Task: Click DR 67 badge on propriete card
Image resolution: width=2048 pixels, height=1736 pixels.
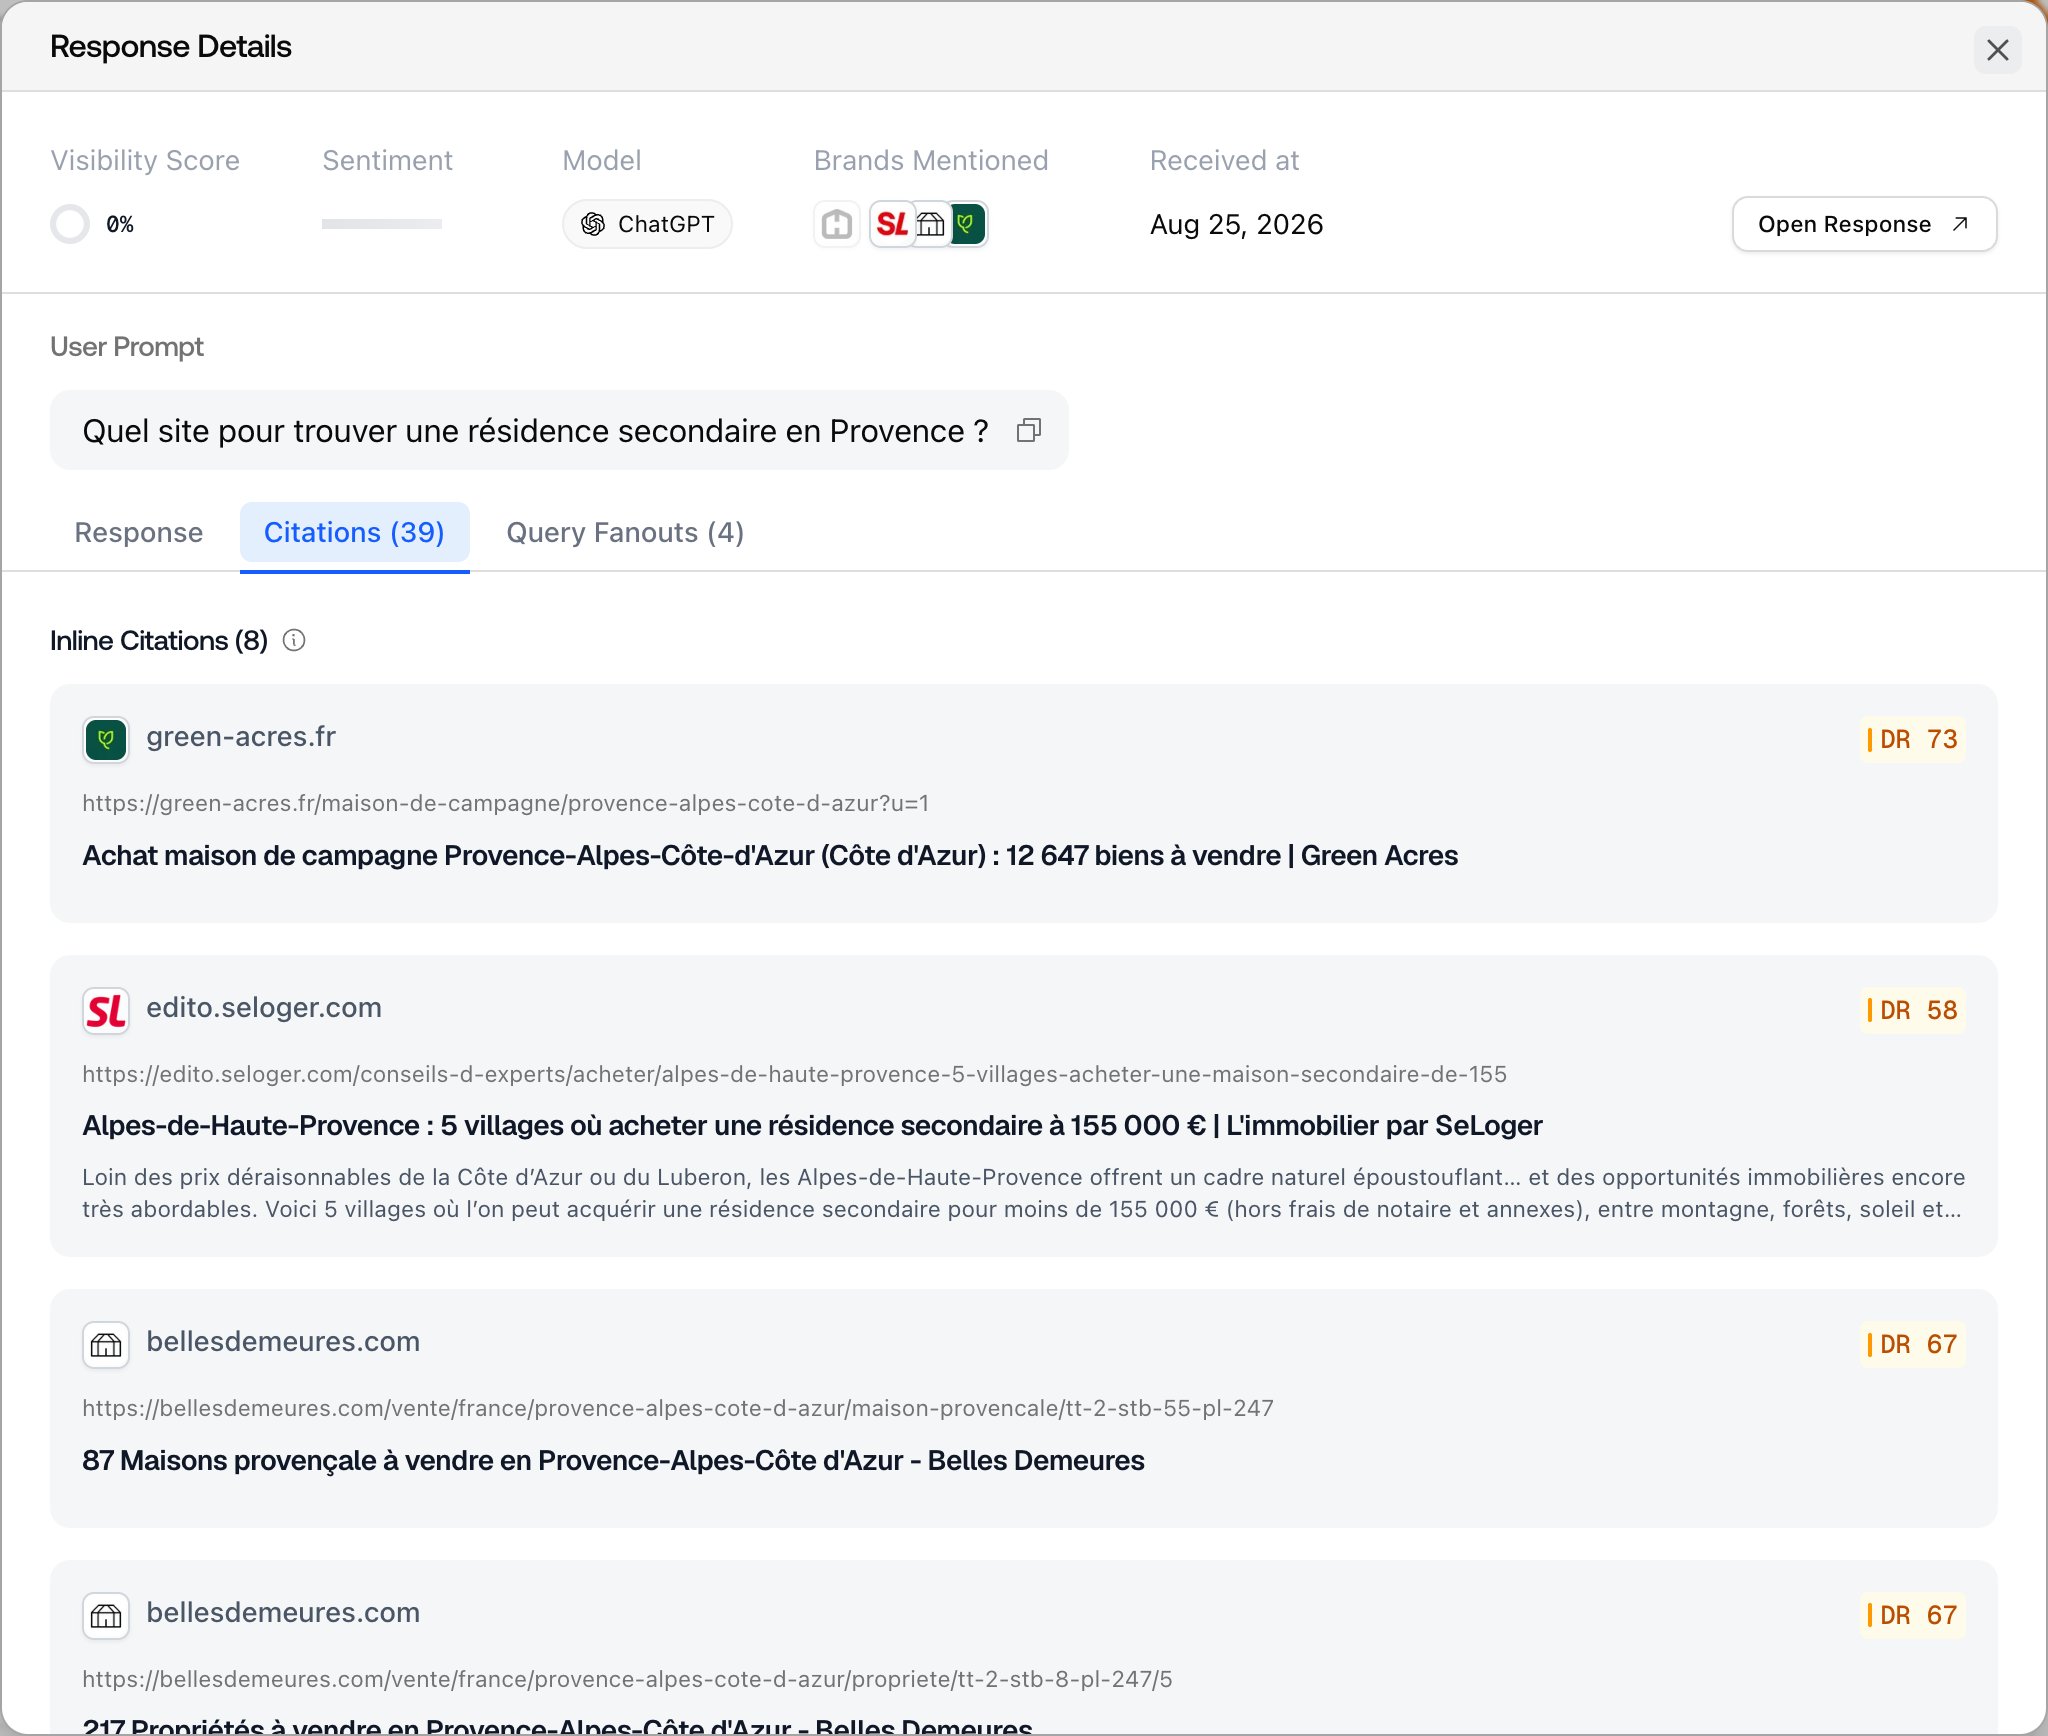Action: pos(1912,1616)
